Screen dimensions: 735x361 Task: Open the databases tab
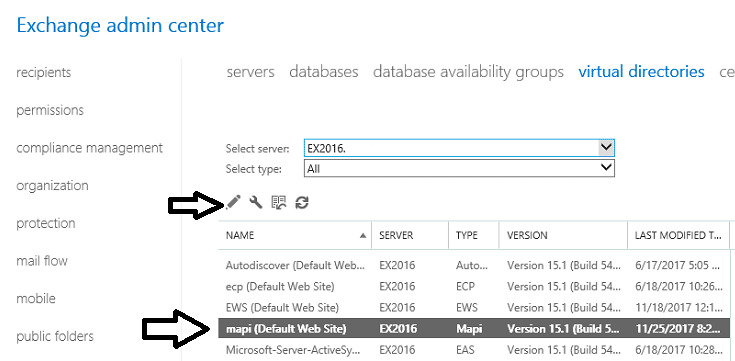coord(324,72)
